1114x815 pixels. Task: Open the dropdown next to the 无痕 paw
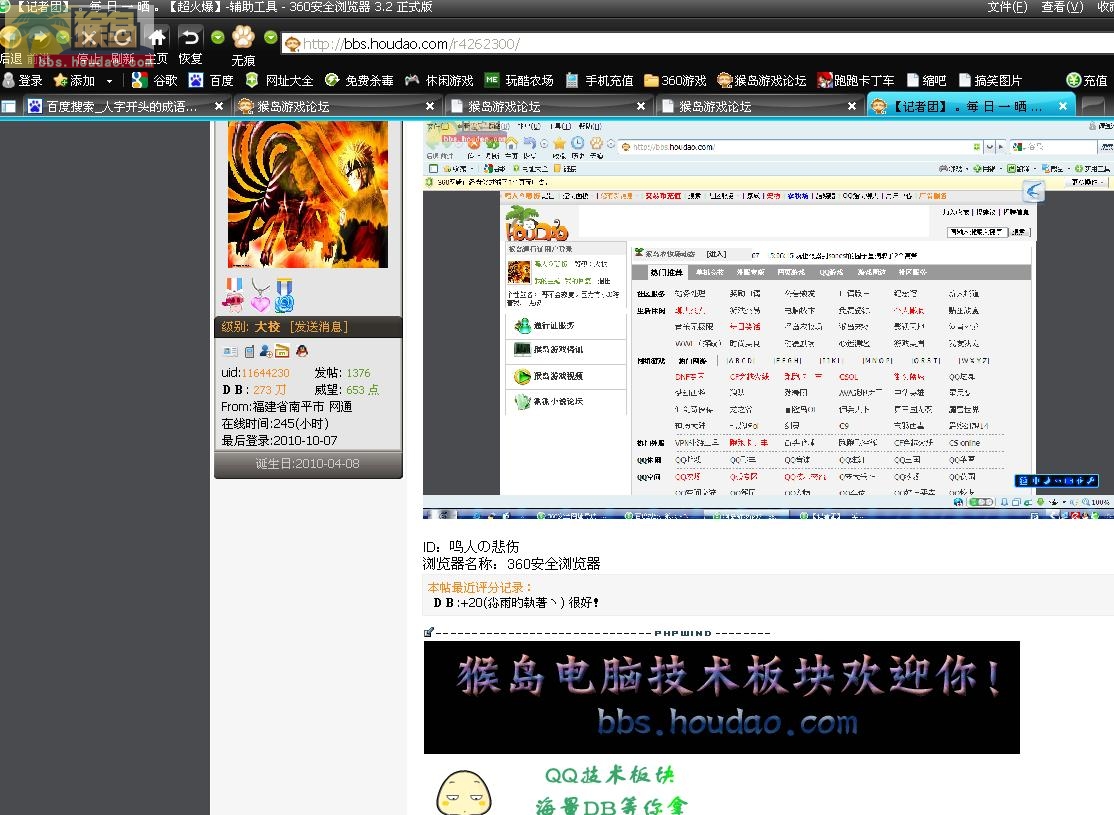click(271, 37)
